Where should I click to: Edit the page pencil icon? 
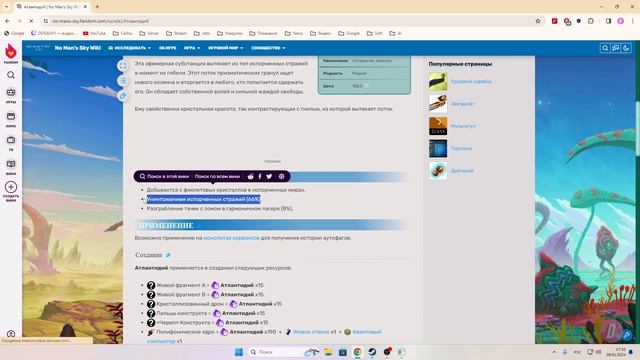click(x=122, y=96)
